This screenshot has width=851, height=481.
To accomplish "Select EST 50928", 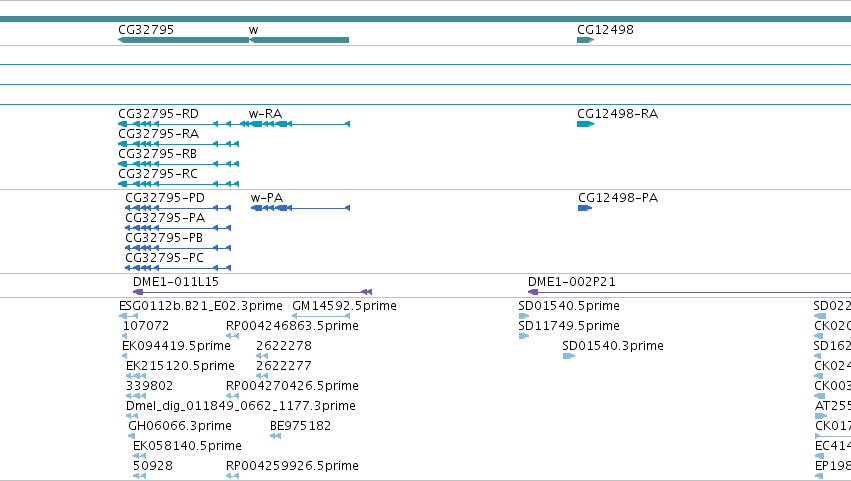I will coord(153,467).
